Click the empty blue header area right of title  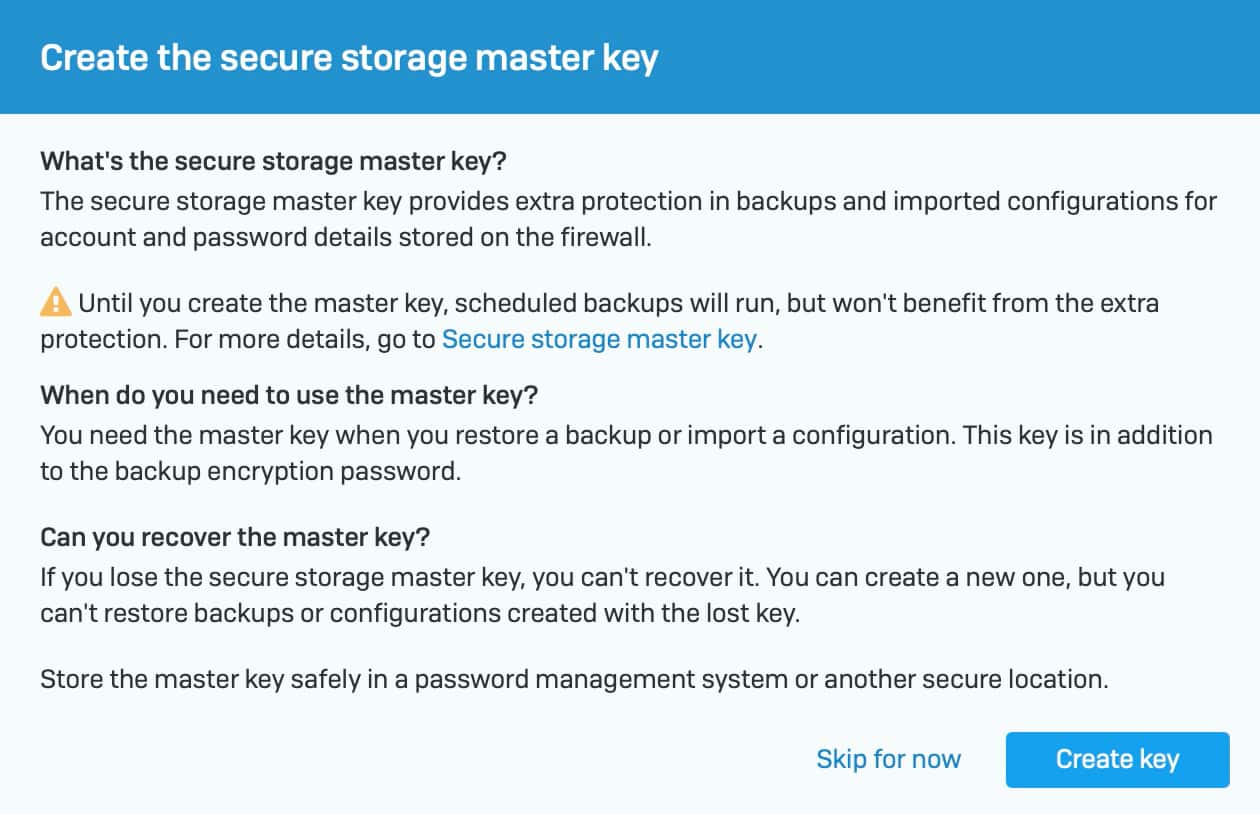click(950, 57)
